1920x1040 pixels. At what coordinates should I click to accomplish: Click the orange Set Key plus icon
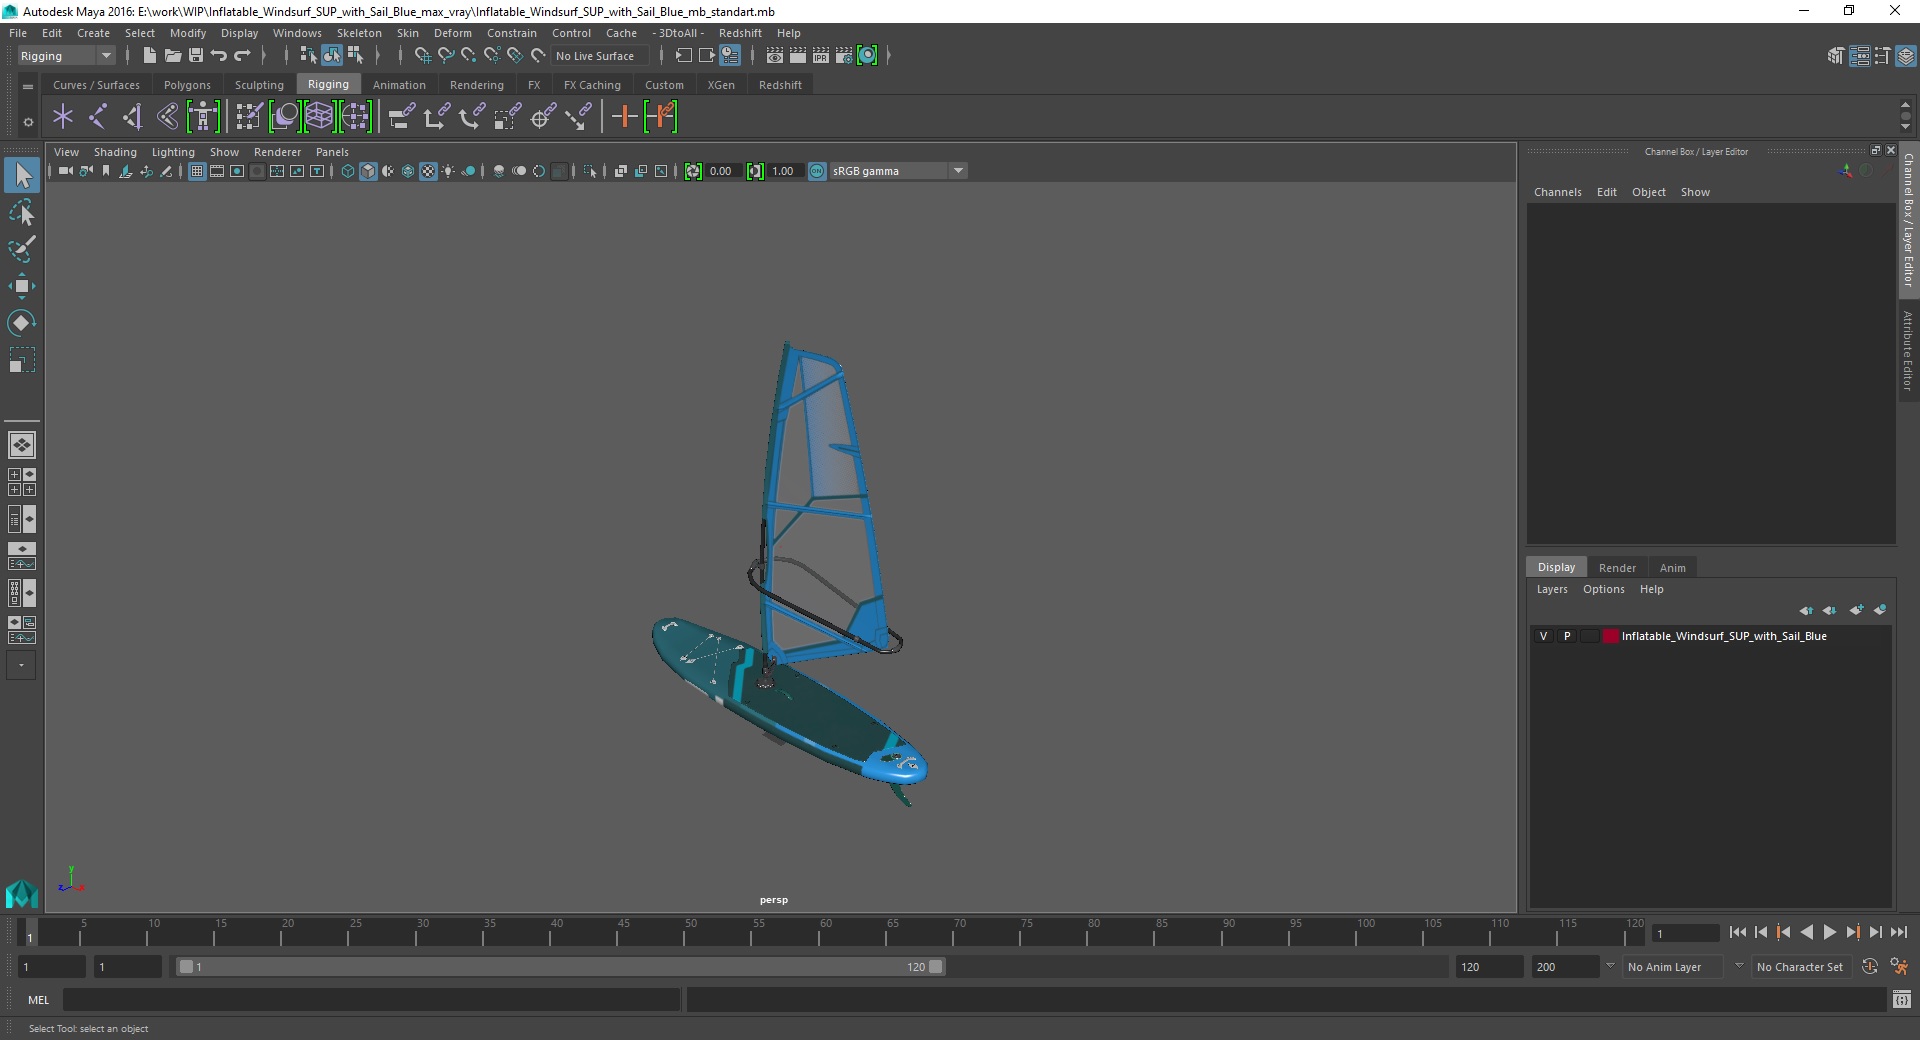pos(624,117)
